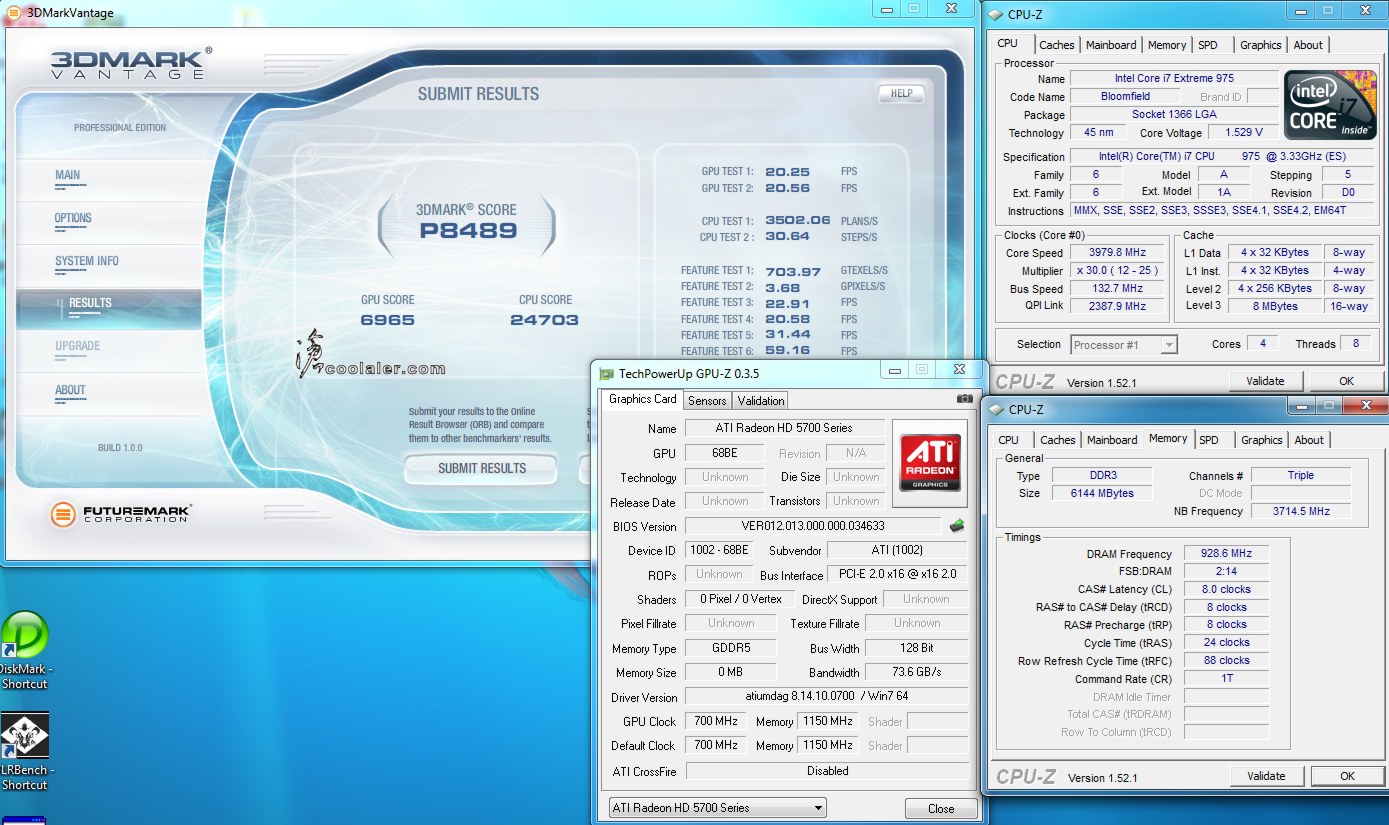Viewport: 1389px width, 825px height.
Task: Select the Graphics Card tab in GPU-Z
Action: coord(642,399)
